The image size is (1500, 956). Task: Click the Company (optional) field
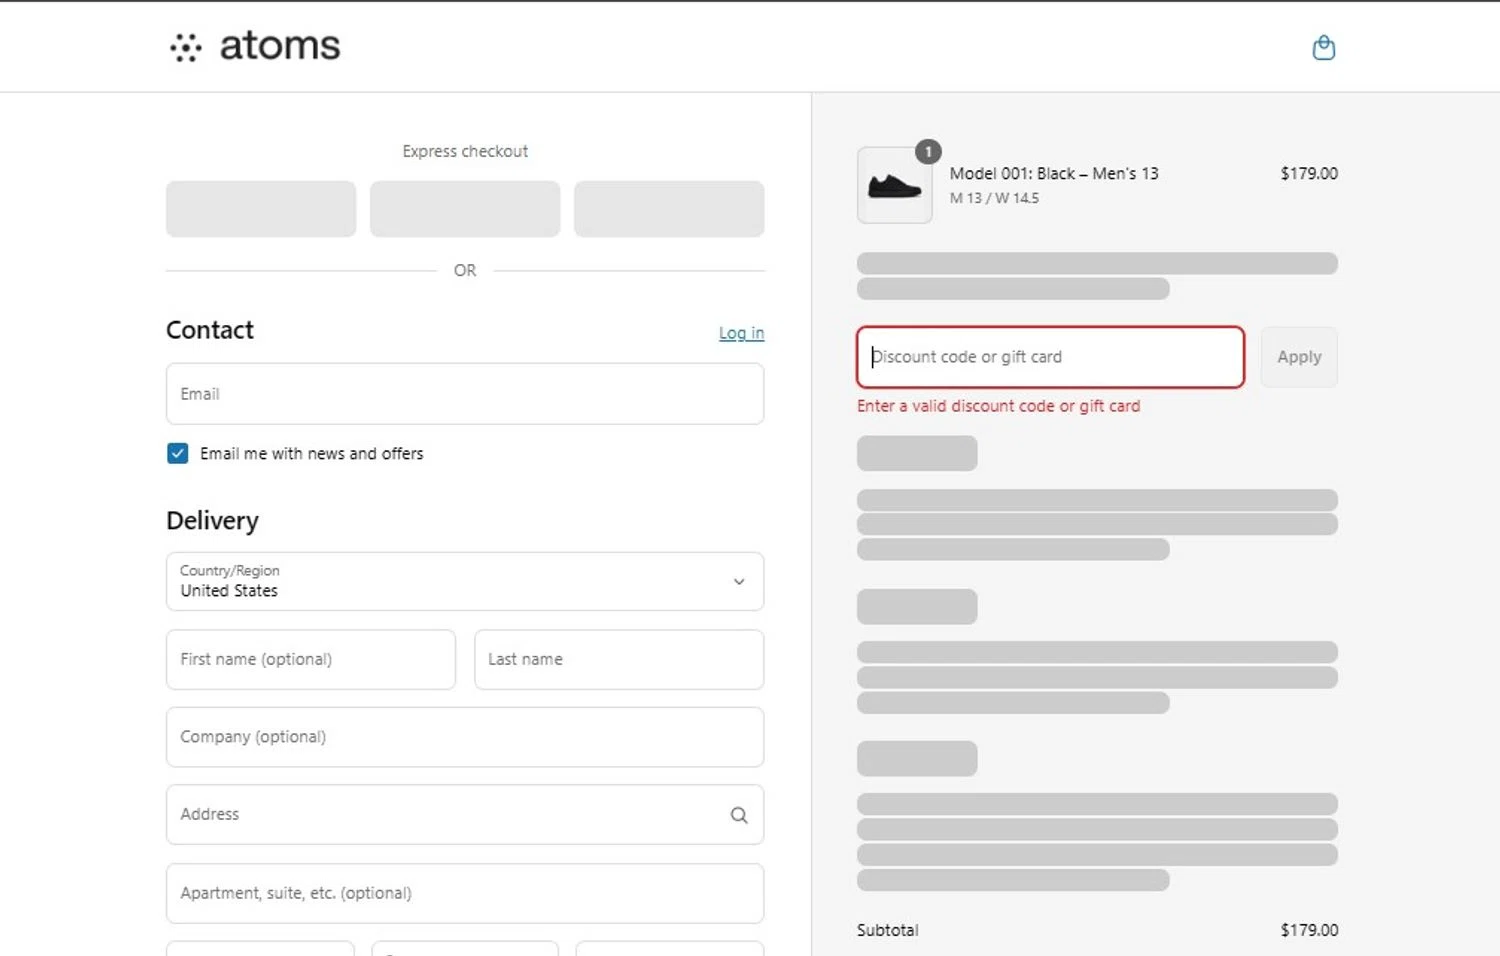(465, 737)
